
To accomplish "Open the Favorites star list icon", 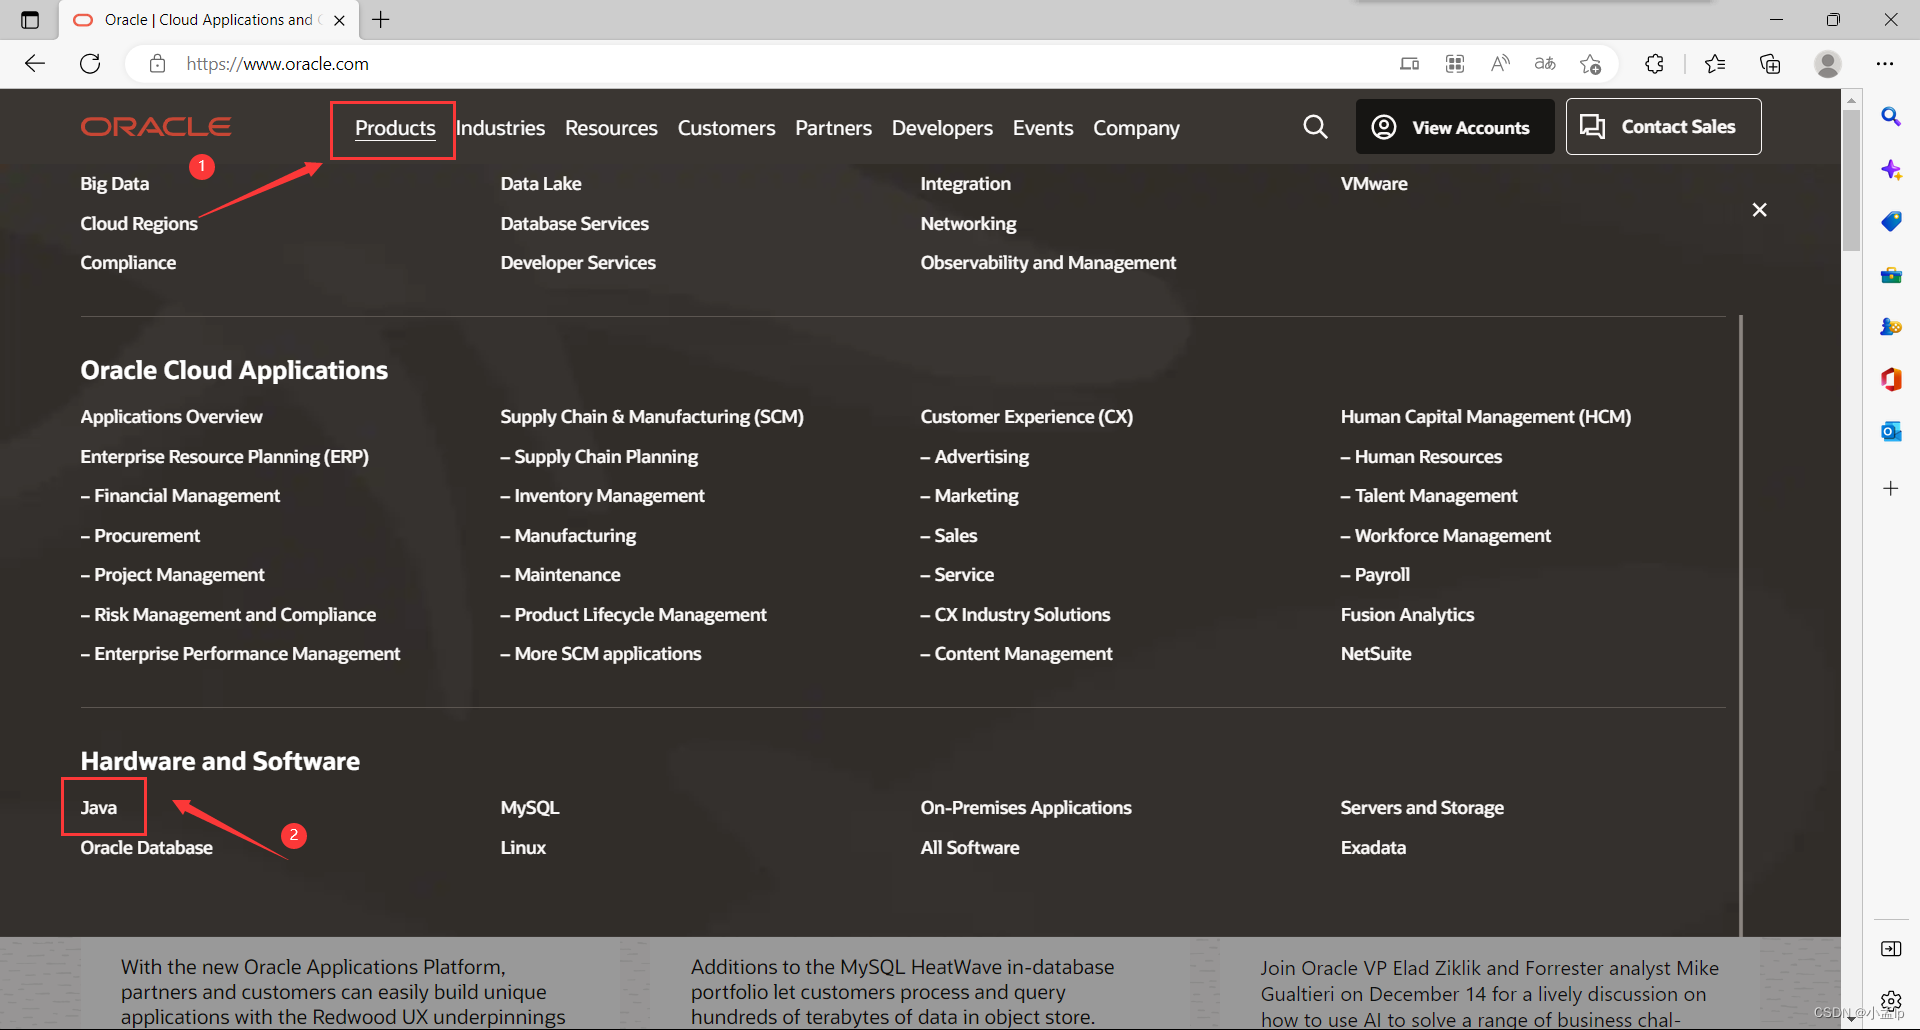I will pyautogui.click(x=1714, y=64).
